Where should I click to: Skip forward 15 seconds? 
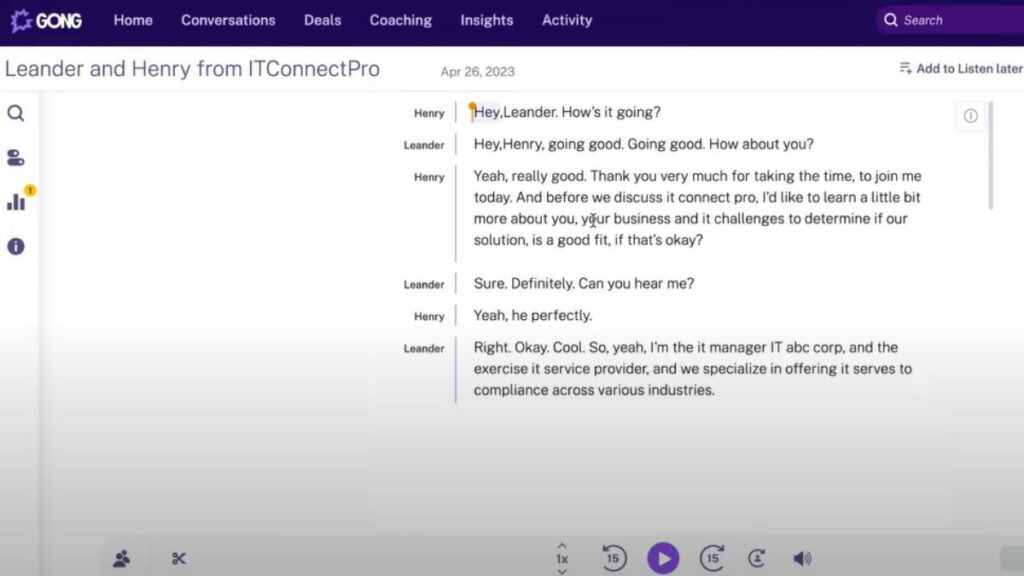tap(712, 558)
